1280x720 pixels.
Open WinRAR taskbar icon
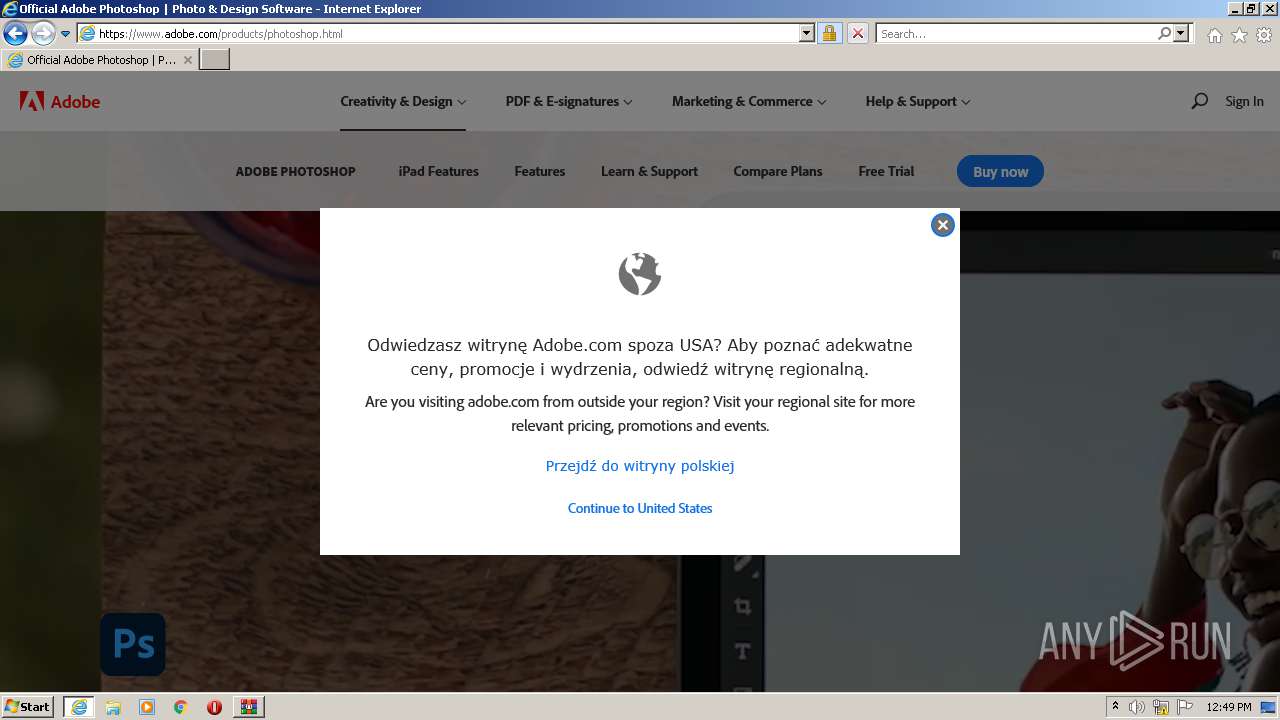click(248, 707)
